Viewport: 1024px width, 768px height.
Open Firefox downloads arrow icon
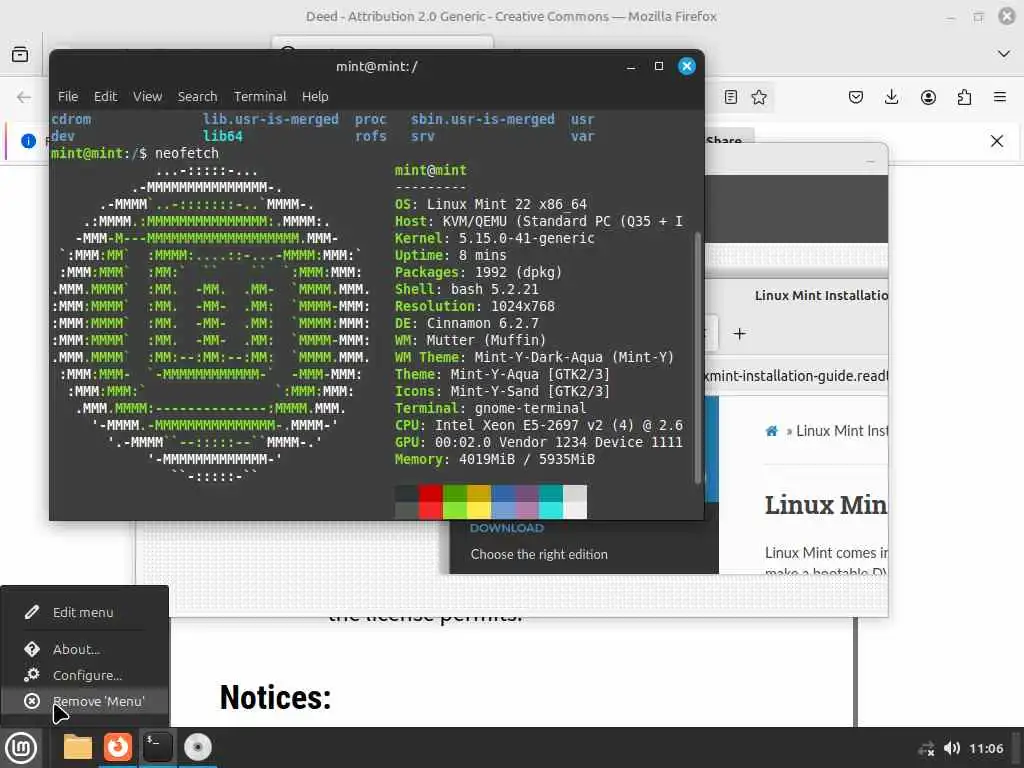click(891, 97)
